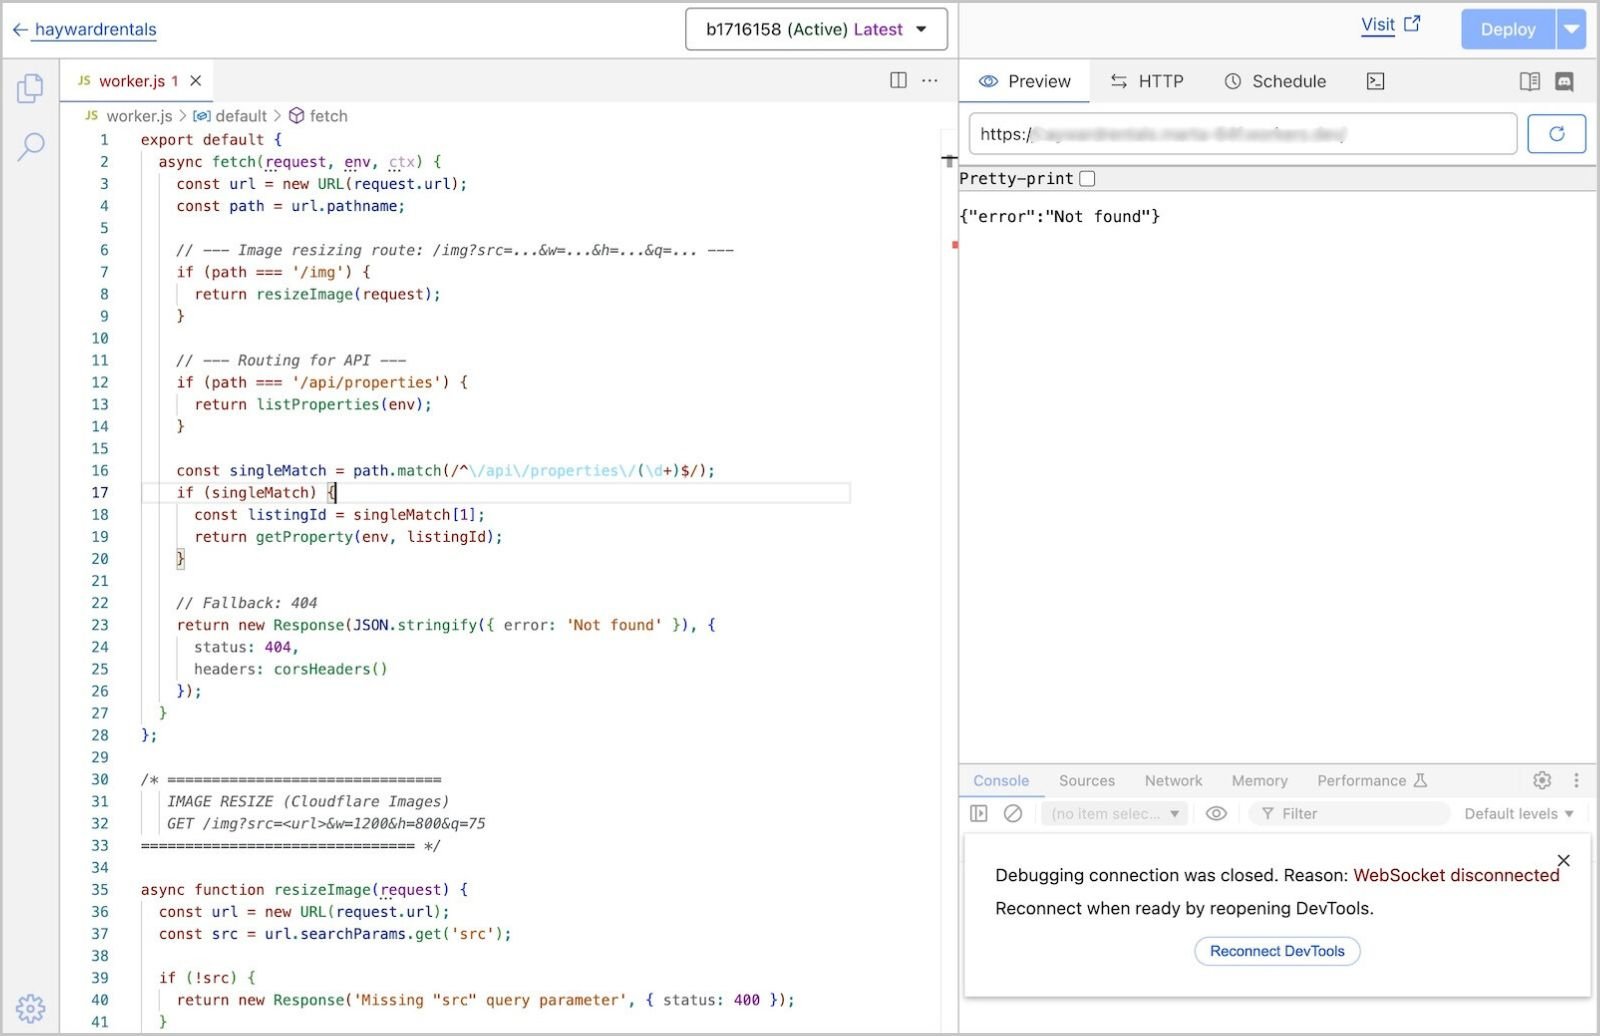Open the Network panel tab
Screen dimensions: 1600x1036
[x=1172, y=780]
